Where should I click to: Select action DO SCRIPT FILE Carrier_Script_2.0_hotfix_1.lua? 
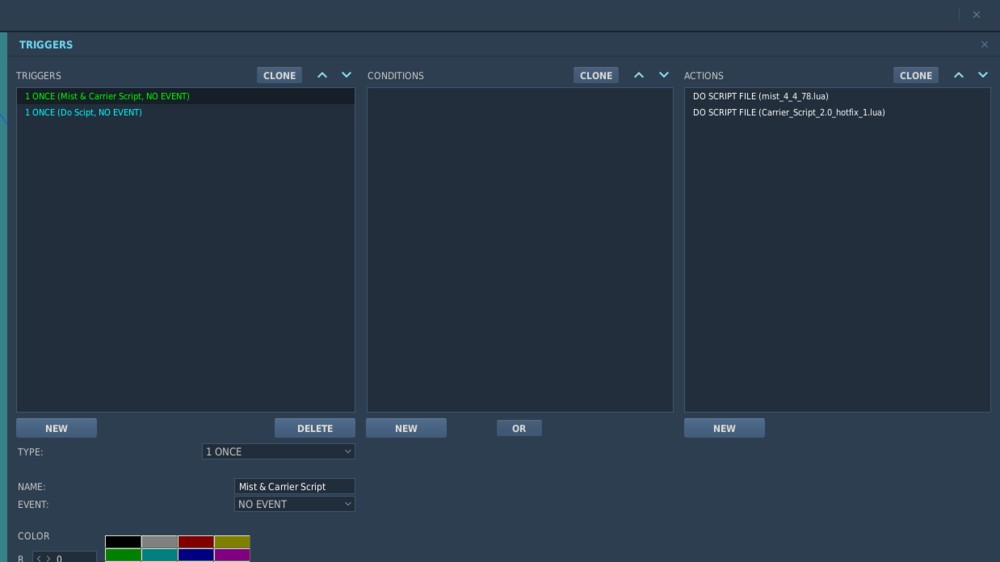pyautogui.click(x=837, y=112)
